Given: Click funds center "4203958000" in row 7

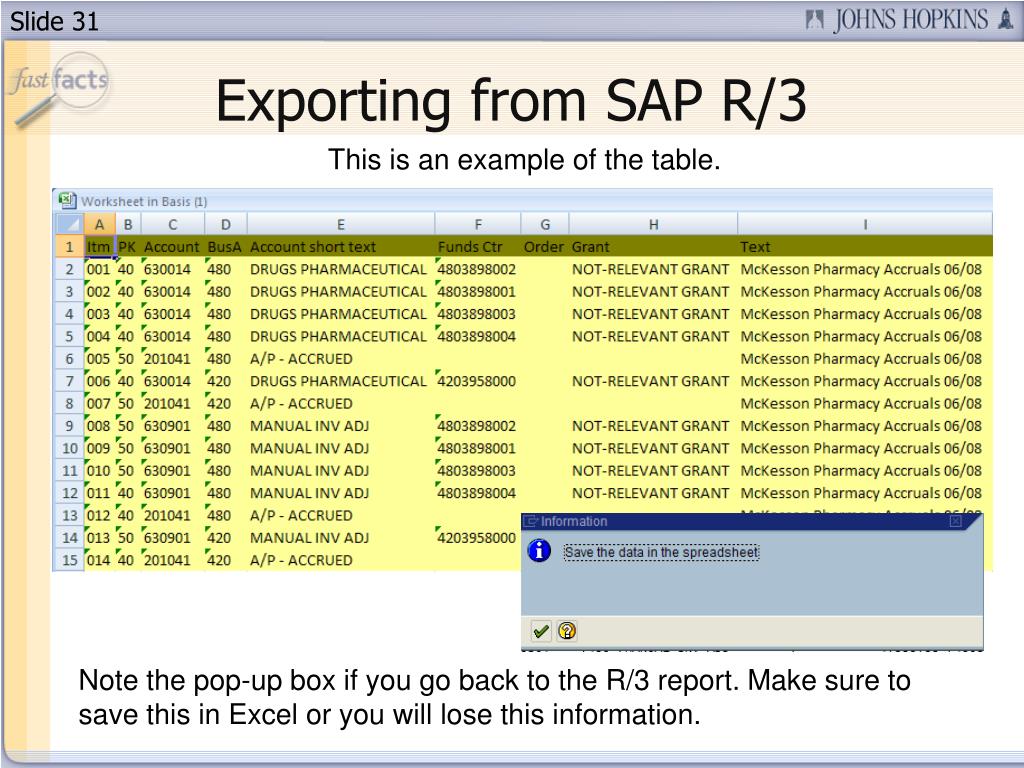Looking at the screenshot, I should pyautogui.click(x=477, y=381).
